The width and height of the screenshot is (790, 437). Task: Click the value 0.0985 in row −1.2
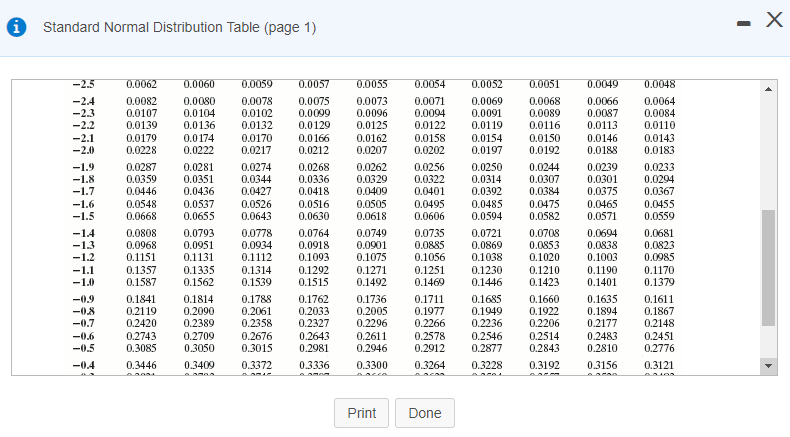[x=660, y=258]
